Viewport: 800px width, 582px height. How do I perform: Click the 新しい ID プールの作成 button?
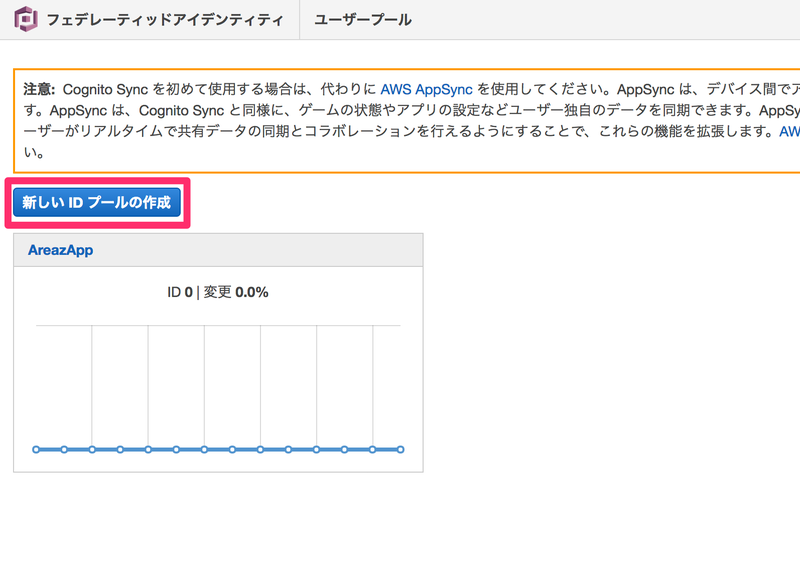(x=97, y=203)
